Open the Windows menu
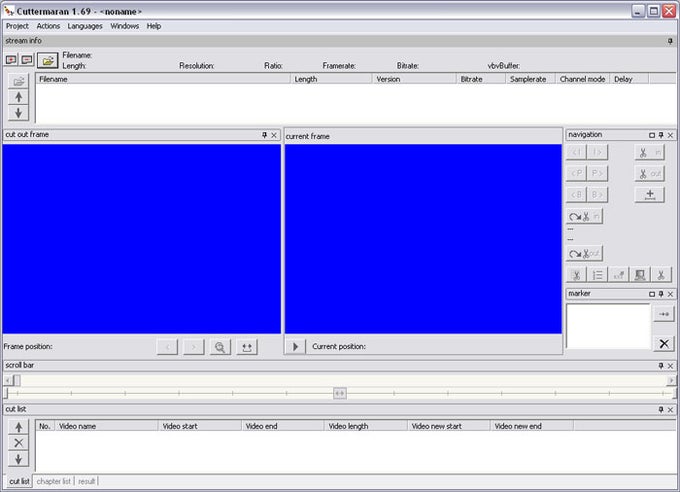 (x=124, y=26)
